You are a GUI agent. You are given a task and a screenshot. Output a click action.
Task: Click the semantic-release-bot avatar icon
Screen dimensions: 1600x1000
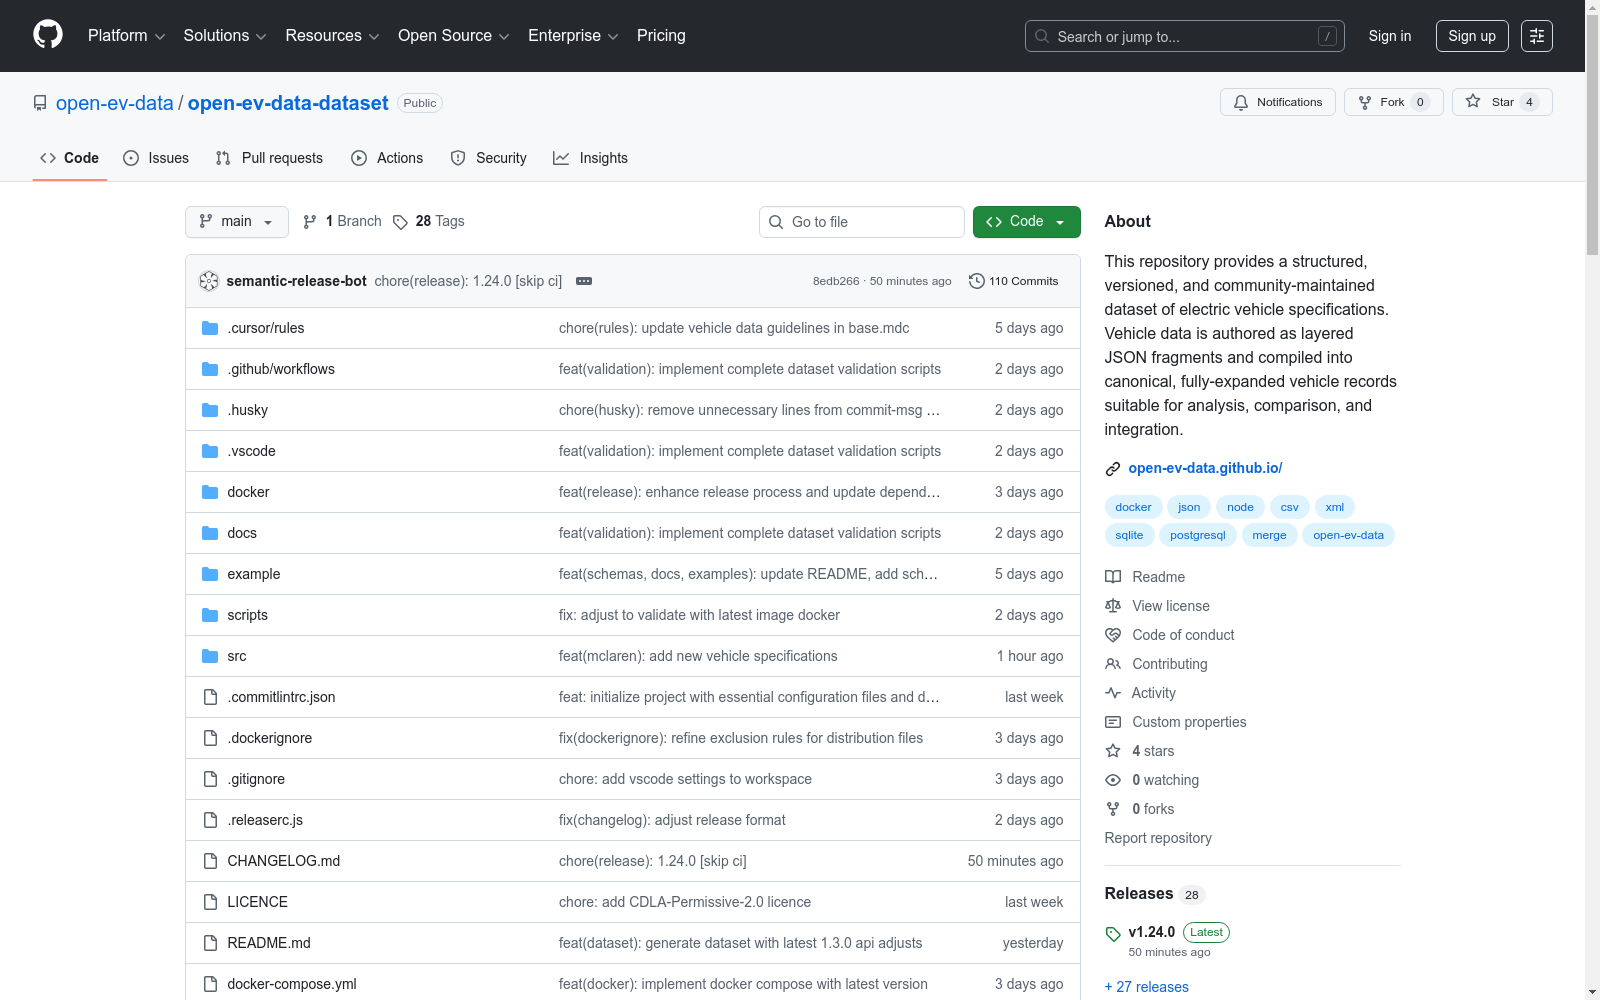click(209, 281)
